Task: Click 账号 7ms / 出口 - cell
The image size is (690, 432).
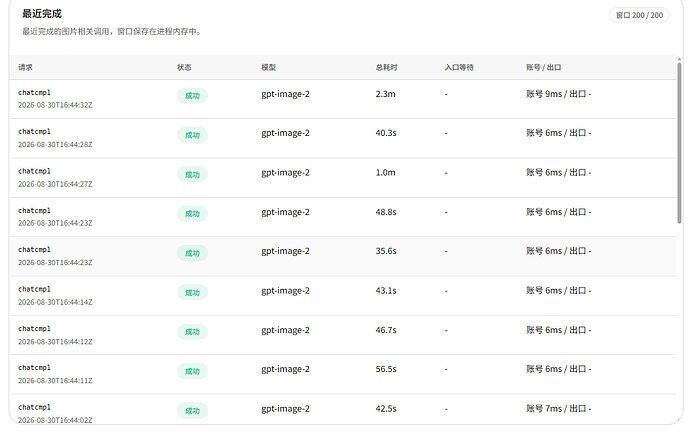Action: point(559,409)
